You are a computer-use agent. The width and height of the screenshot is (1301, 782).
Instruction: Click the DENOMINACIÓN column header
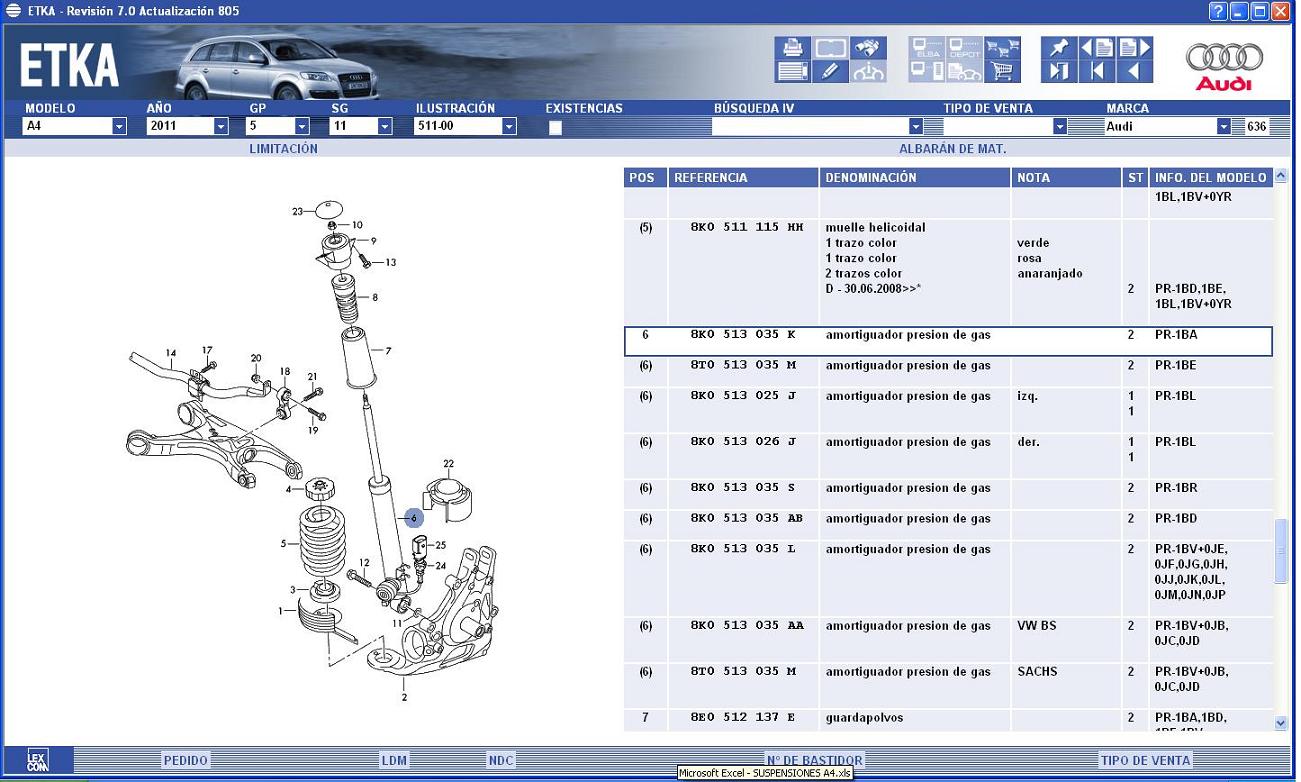(x=915, y=177)
